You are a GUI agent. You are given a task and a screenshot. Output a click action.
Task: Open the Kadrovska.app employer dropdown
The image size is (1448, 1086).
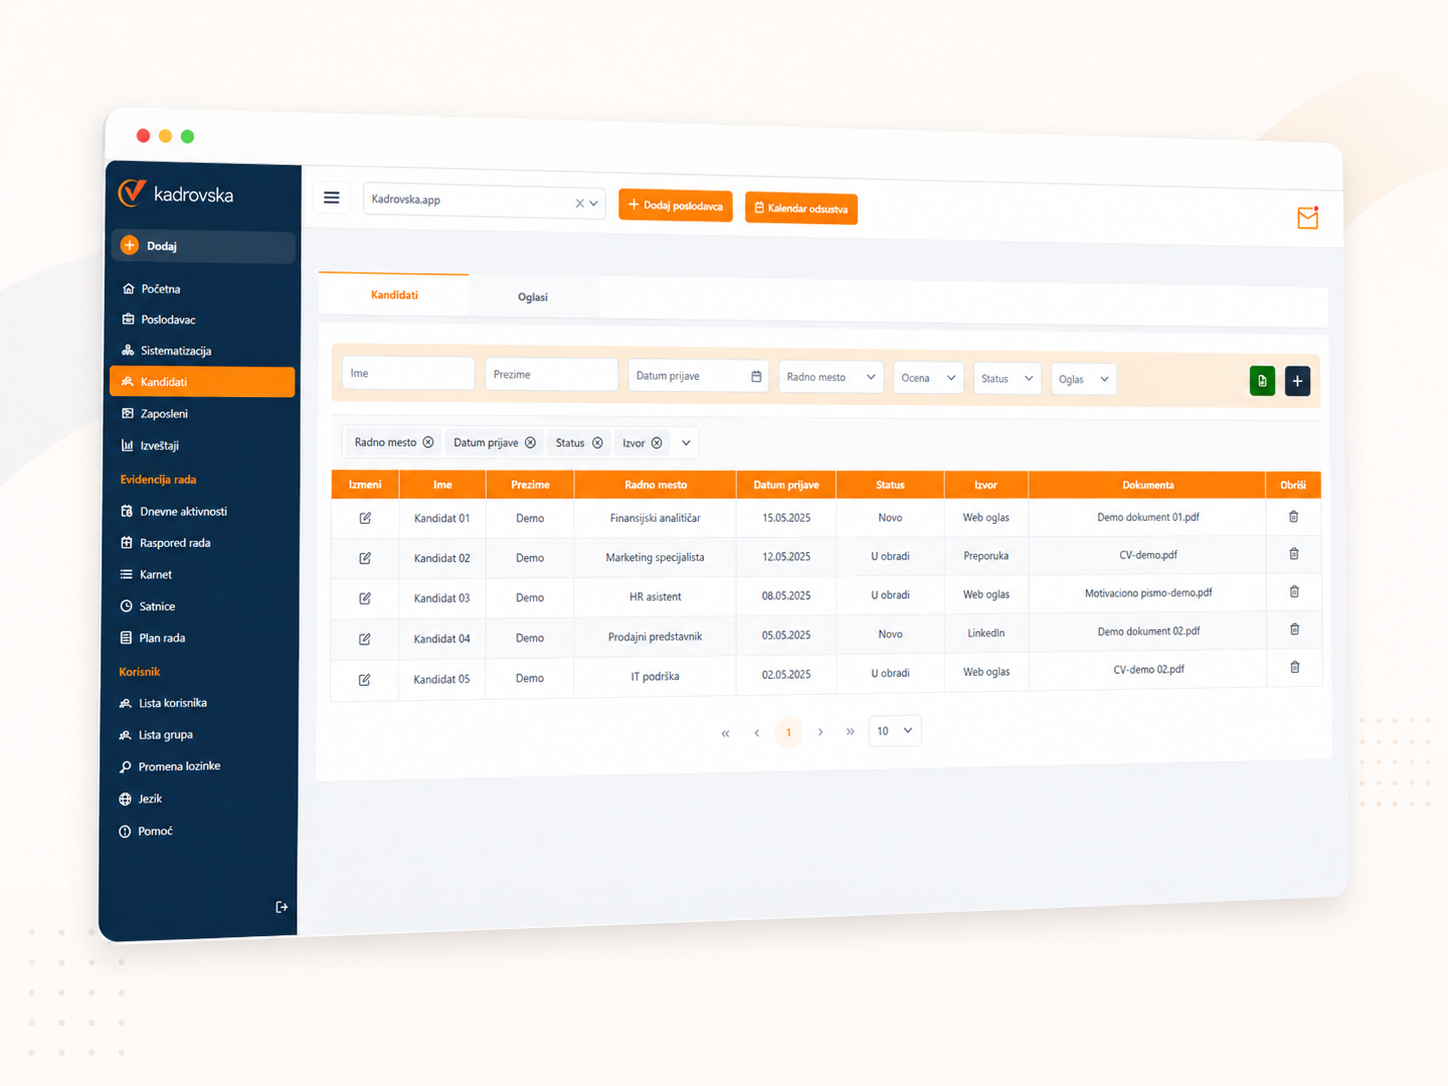click(484, 201)
